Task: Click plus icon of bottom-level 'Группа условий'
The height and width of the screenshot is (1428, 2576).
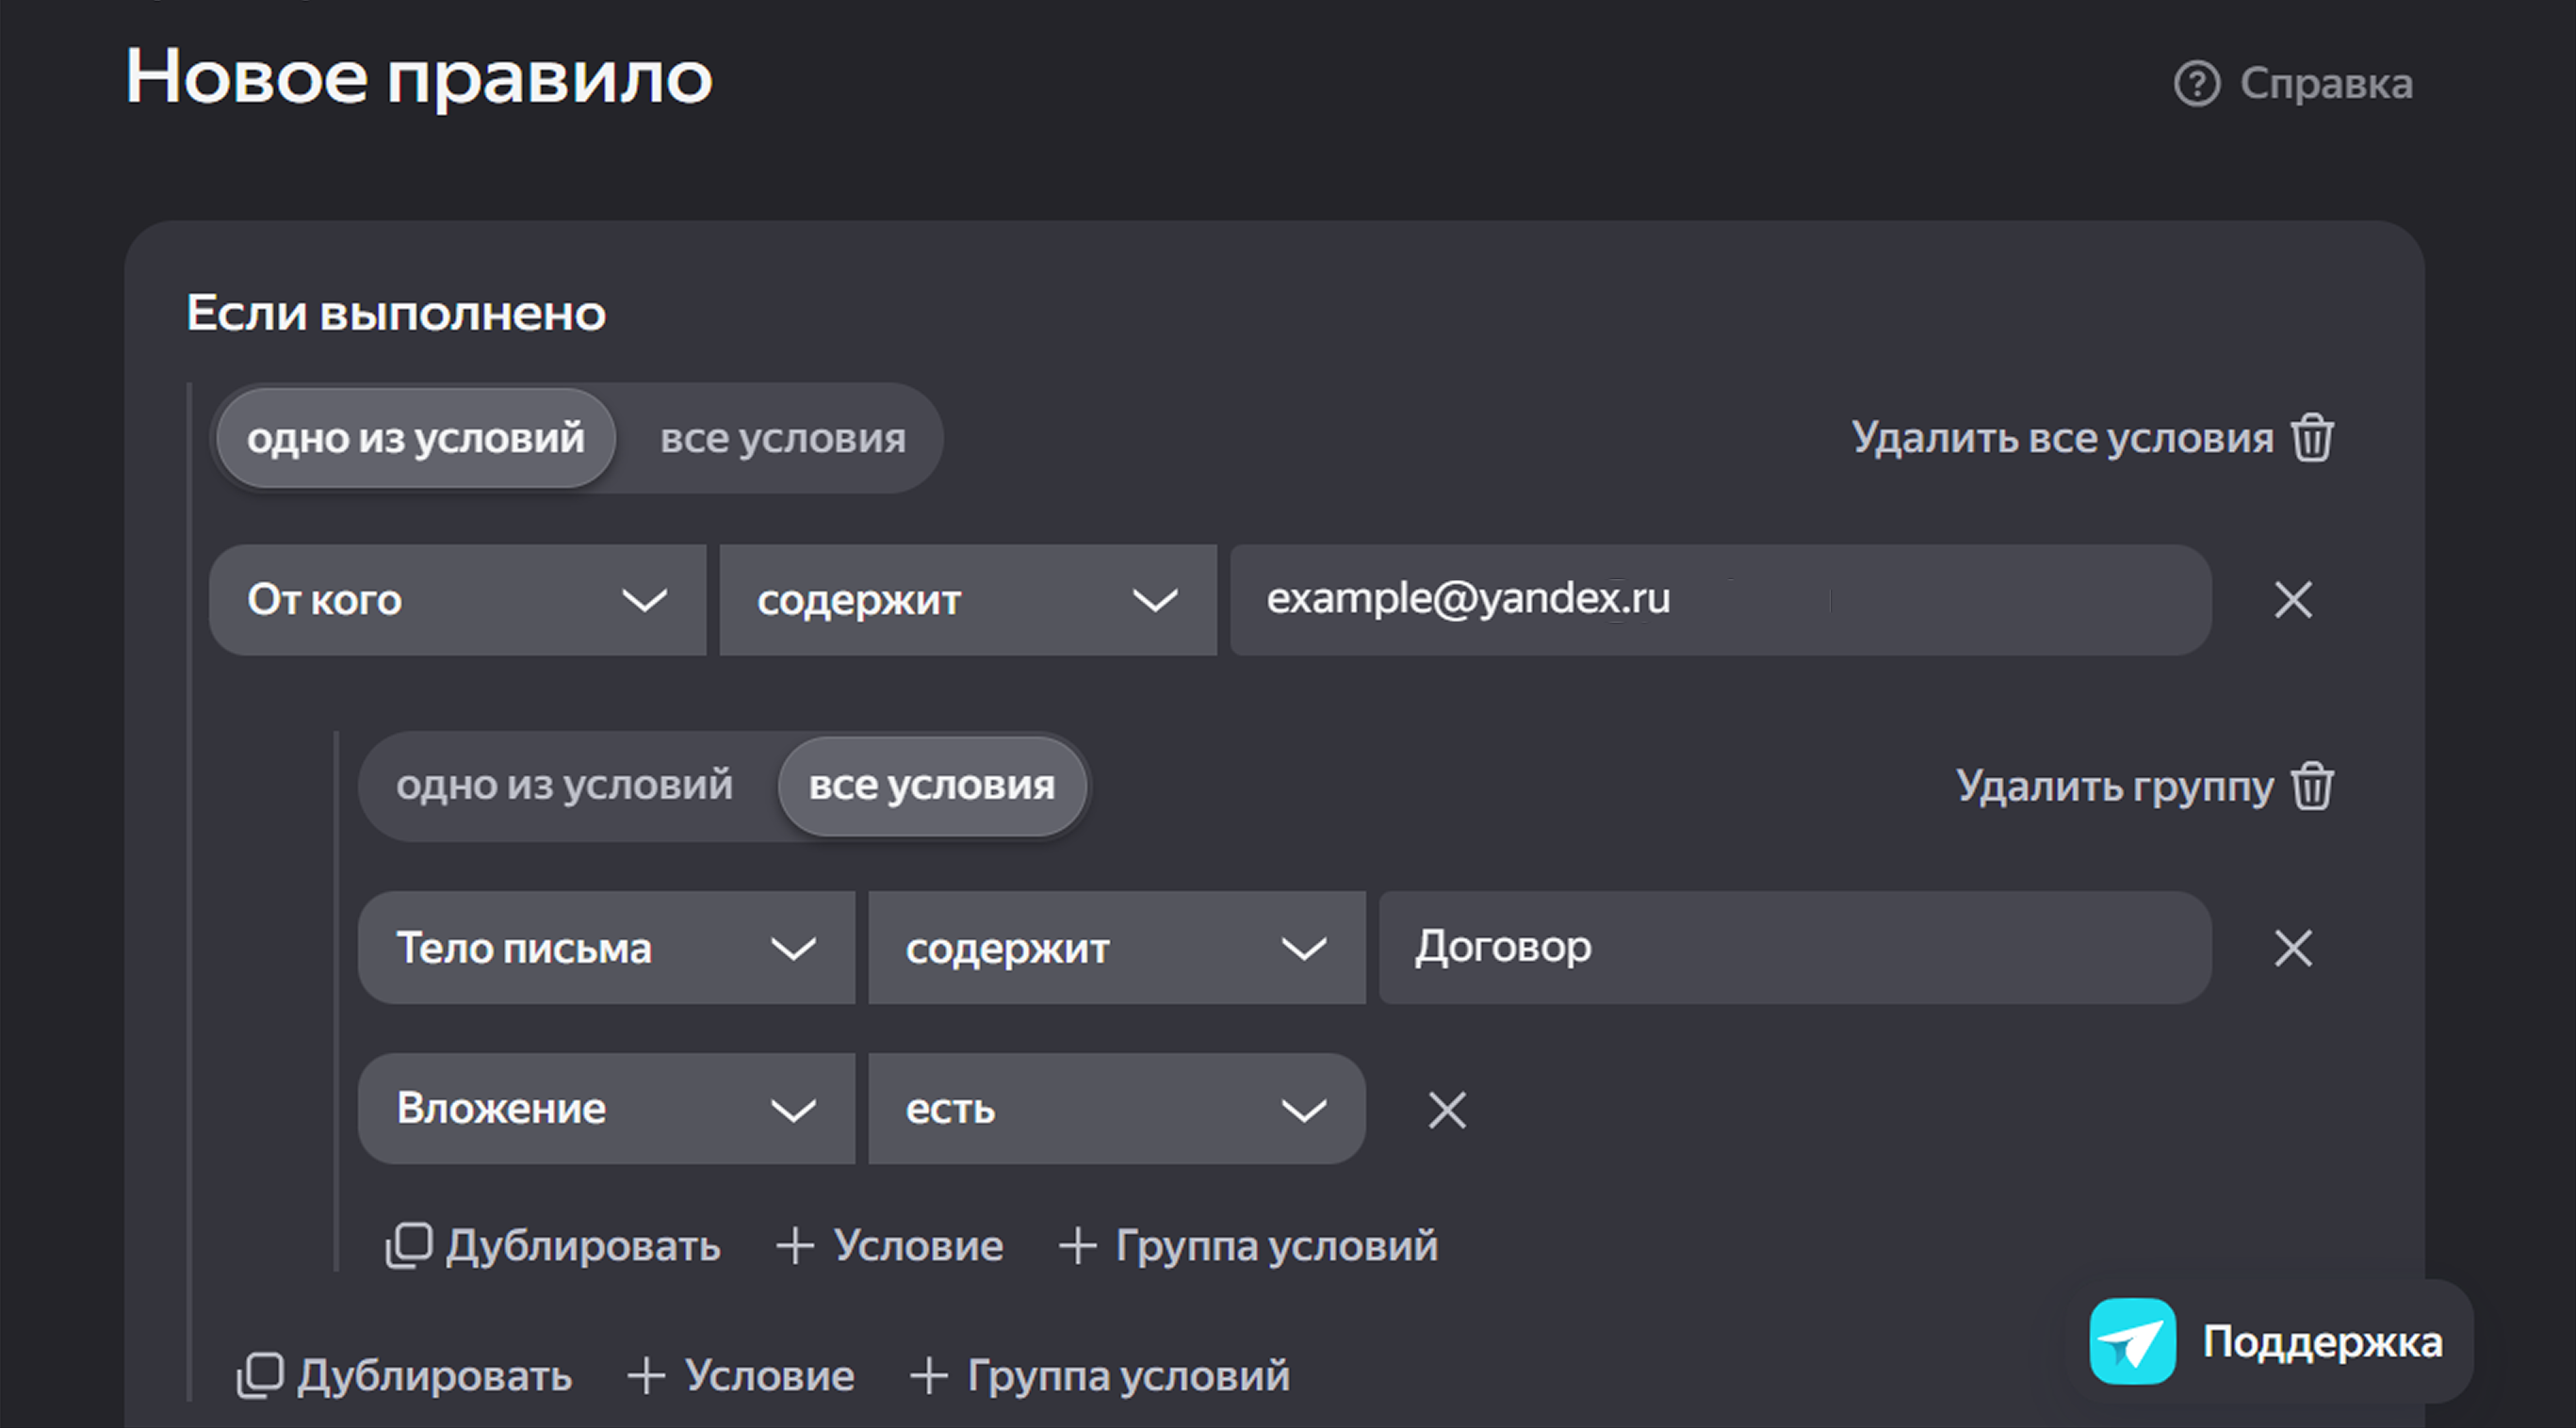Action: (929, 1376)
